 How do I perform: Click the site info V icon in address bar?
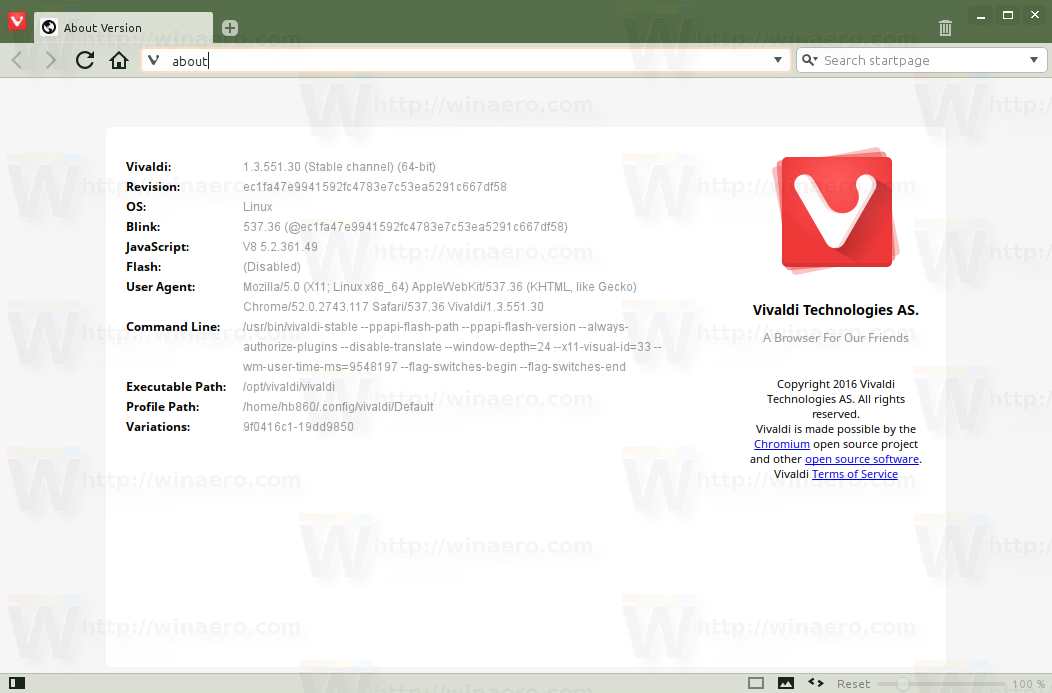click(154, 60)
